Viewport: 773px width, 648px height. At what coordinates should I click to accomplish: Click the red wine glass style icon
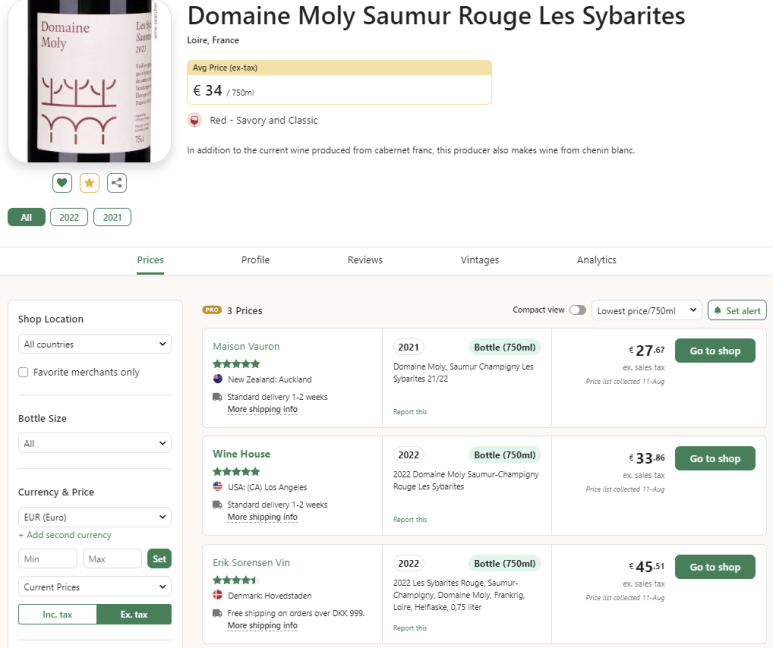195,120
